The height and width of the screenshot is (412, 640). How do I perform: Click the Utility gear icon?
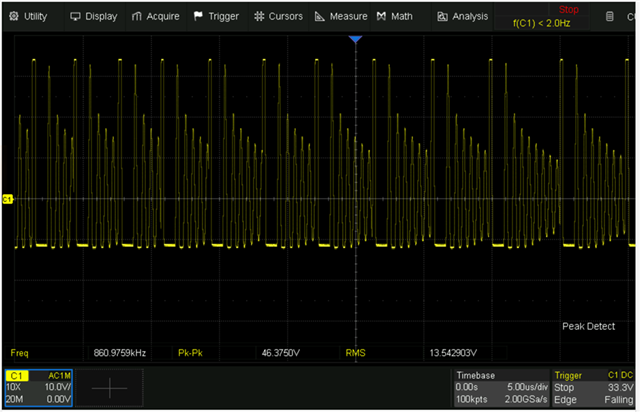tap(14, 16)
